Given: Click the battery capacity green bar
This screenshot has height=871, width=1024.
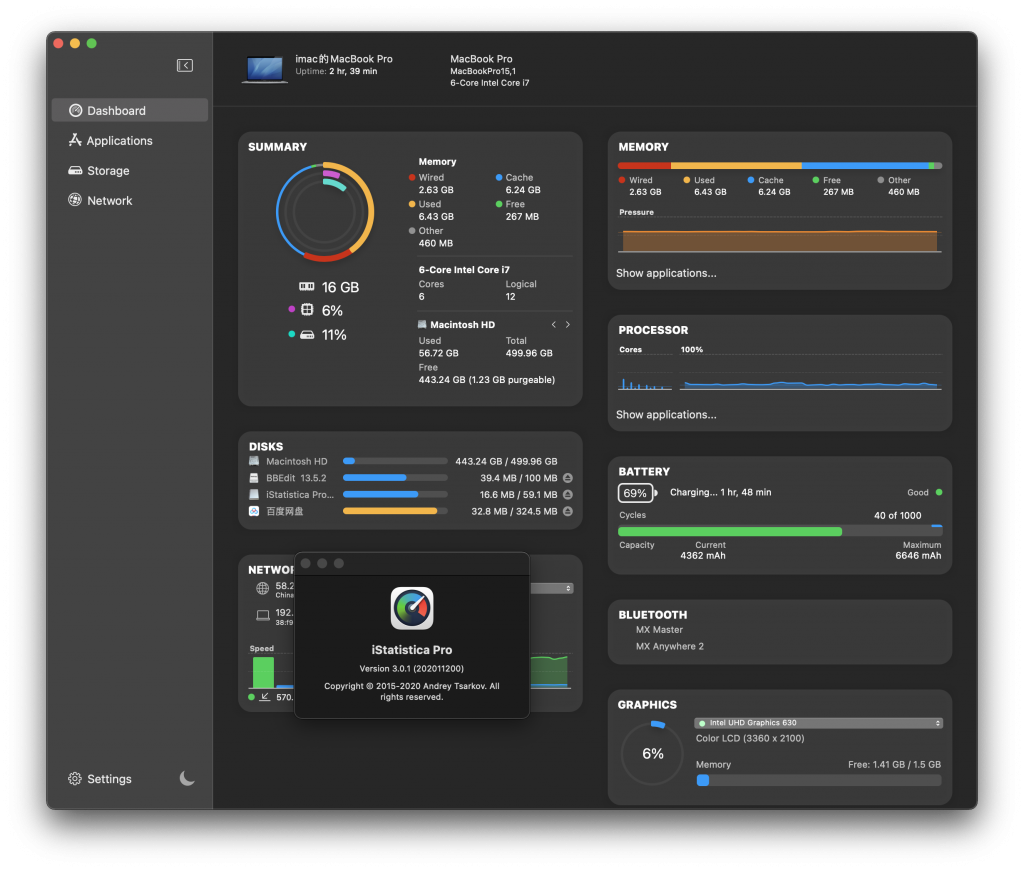Looking at the screenshot, I should (780, 531).
